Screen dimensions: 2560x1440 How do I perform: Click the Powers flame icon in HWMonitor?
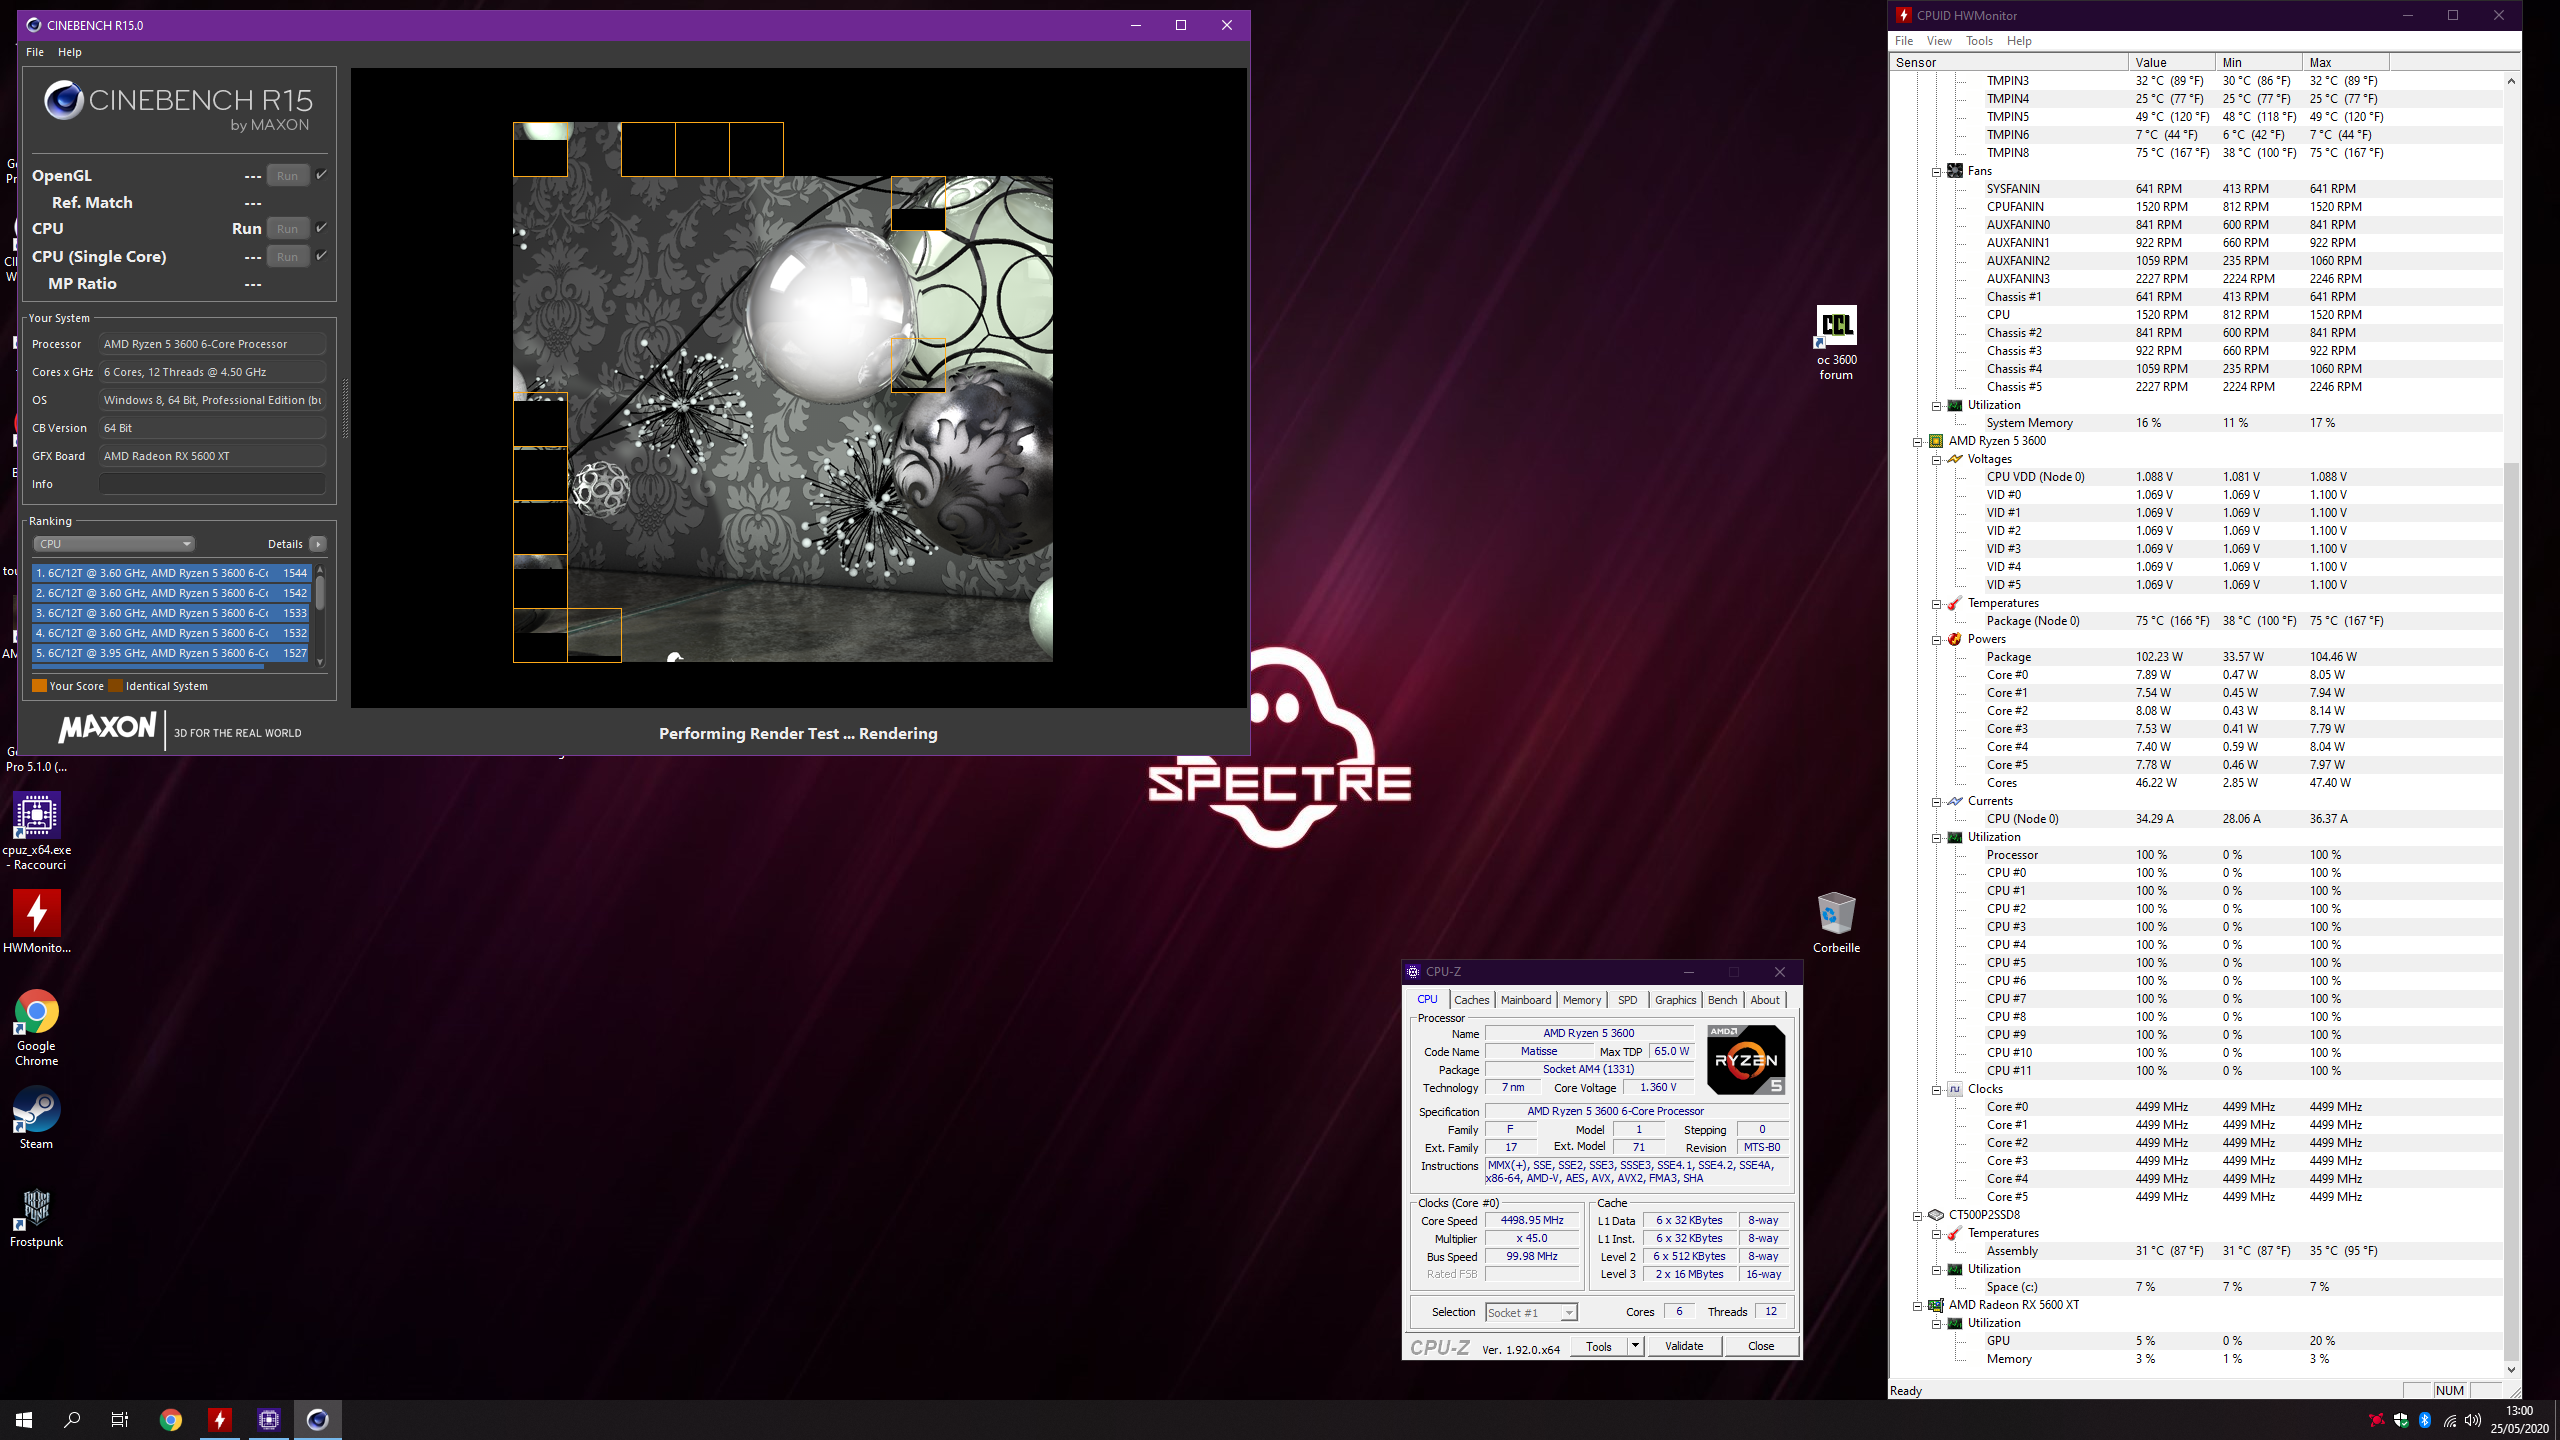pos(1955,639)
